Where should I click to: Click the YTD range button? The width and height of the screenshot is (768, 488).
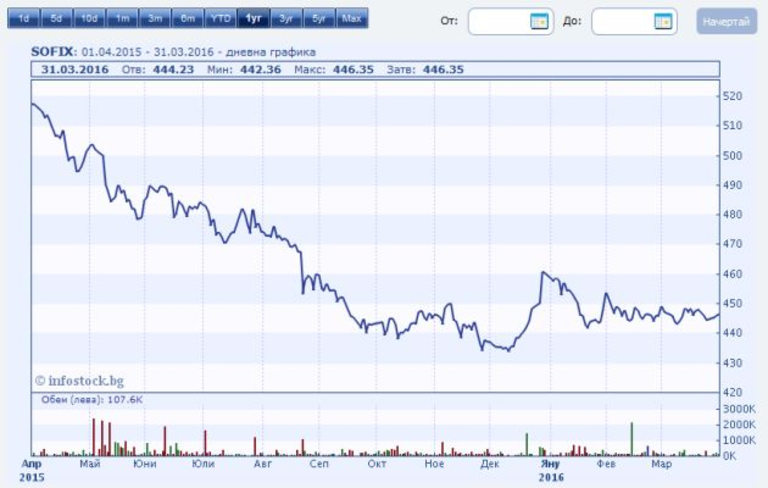pos(220,19)
